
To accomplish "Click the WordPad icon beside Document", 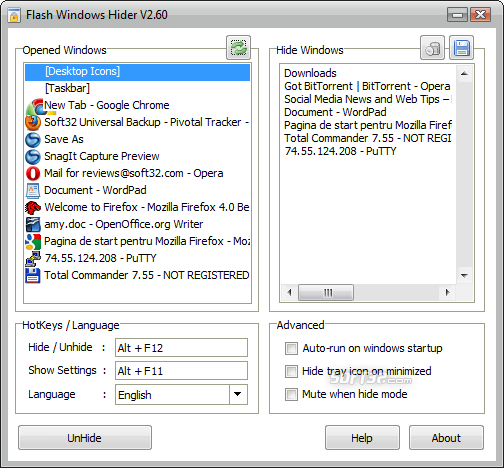I will (33, 190).
